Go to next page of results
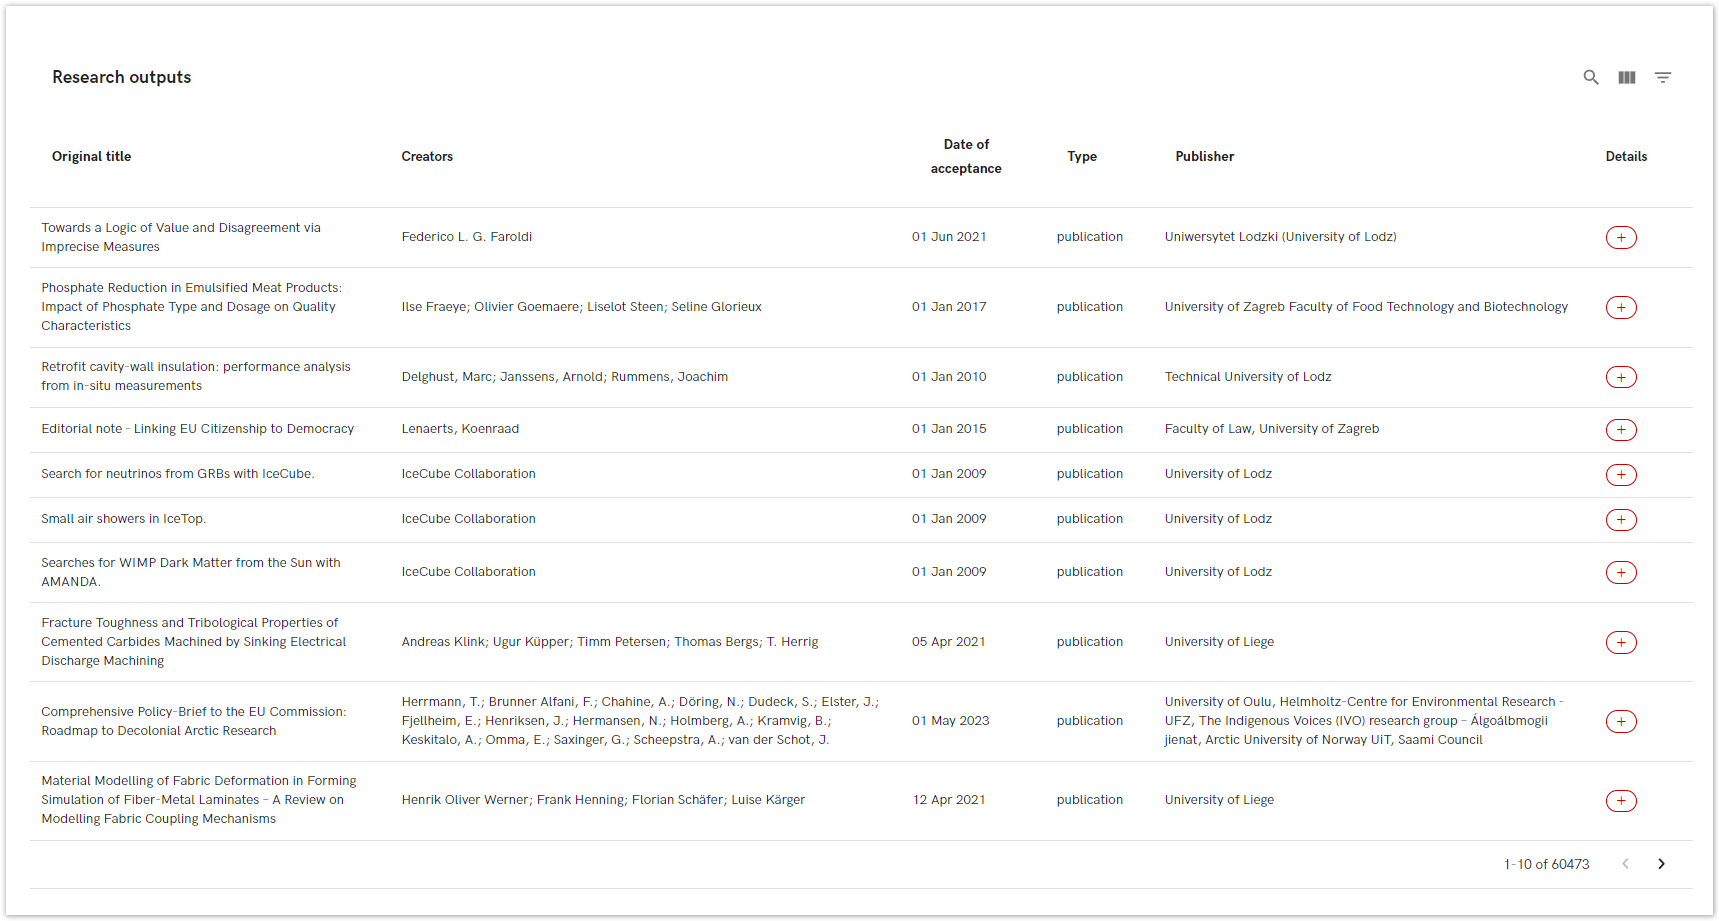This screenshot has width=1719, height=921. pyautogui.click(x=1661, y=864)
